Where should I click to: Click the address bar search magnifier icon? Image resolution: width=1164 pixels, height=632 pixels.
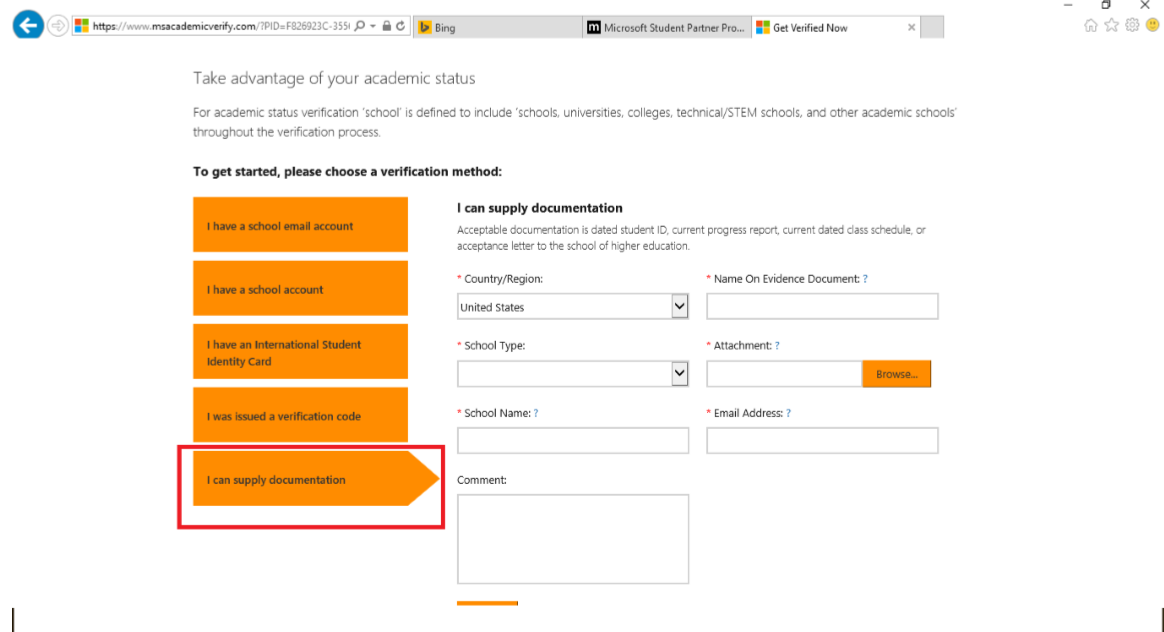point(360,27)
